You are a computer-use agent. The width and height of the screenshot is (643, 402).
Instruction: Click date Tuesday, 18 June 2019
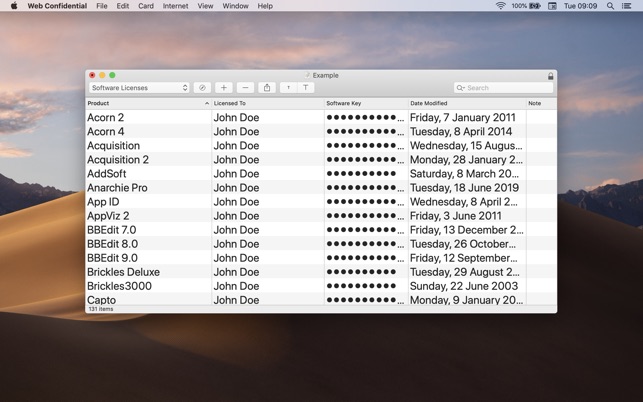(464, 188)
